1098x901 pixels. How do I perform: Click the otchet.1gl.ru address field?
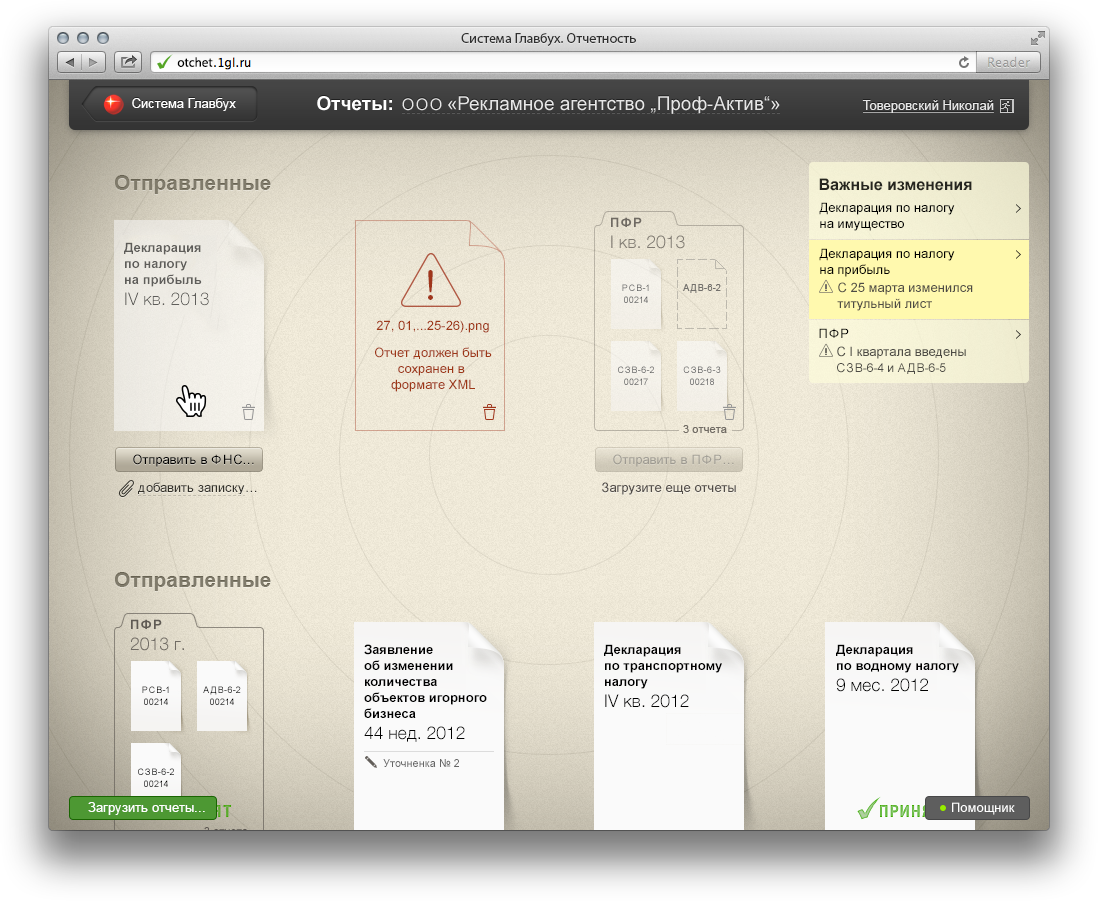(x=560, y=62)
